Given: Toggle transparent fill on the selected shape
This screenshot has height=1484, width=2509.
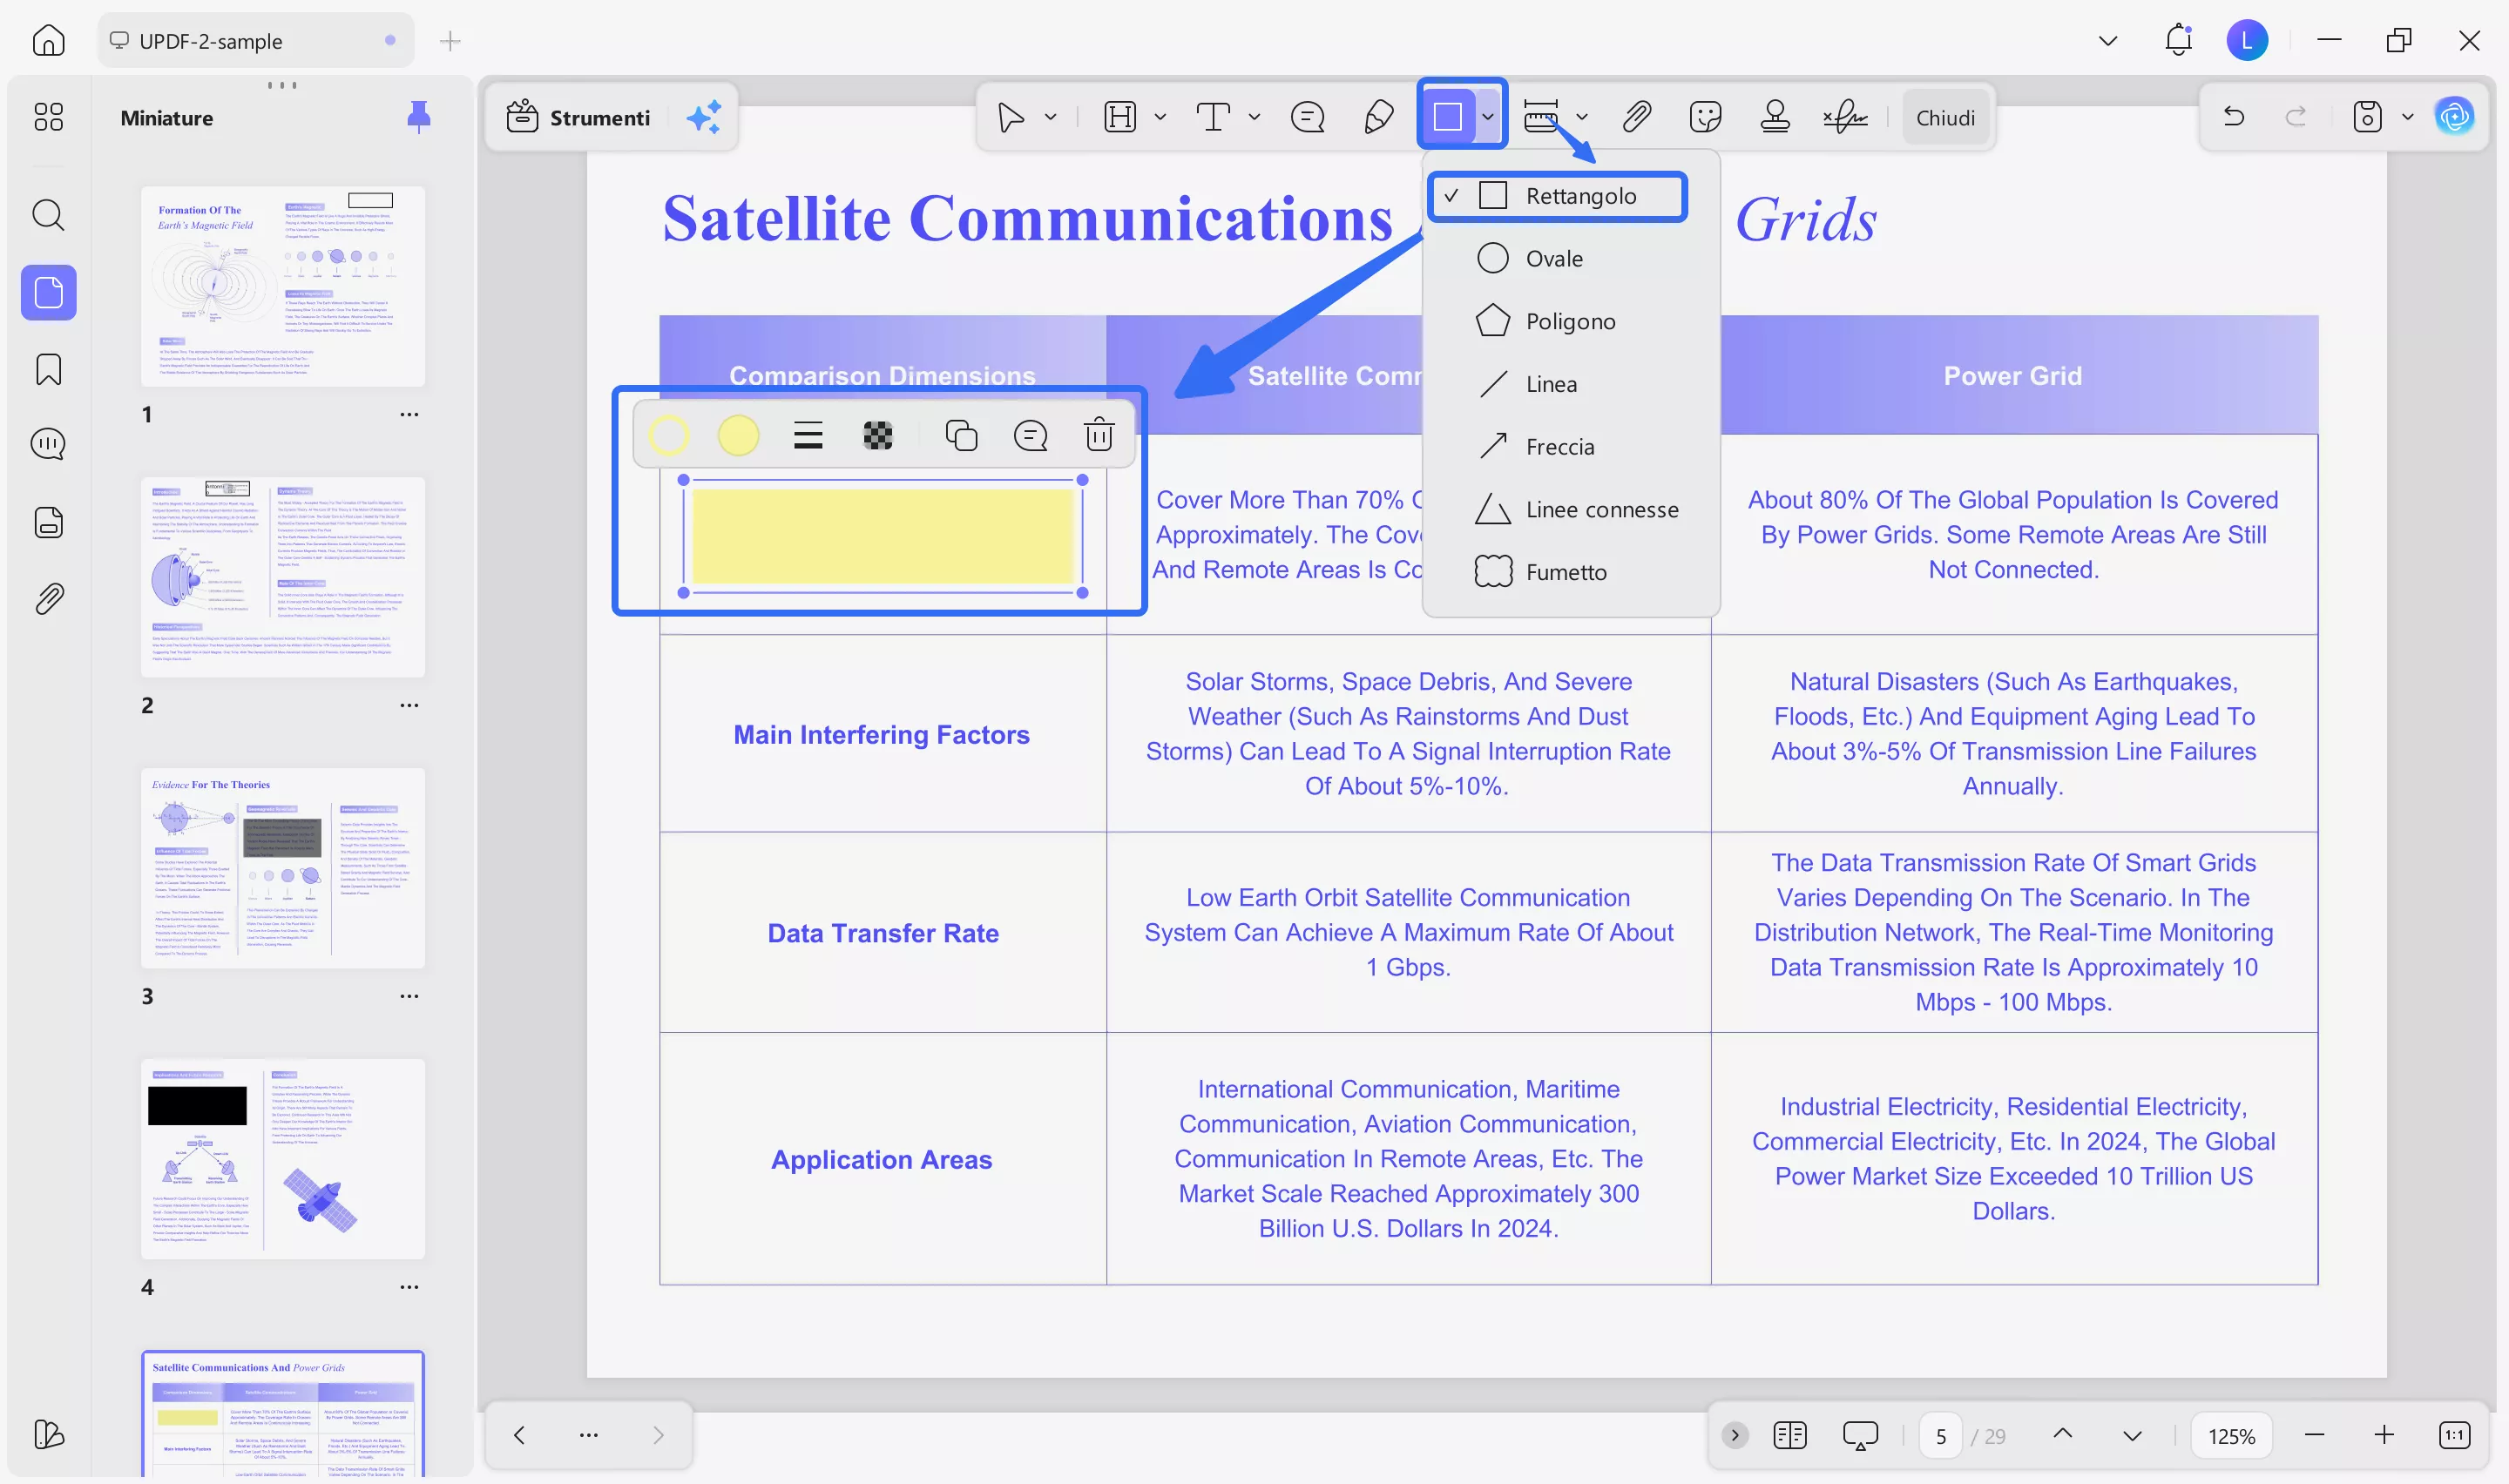Looking at the screenshot, I should pos(877,434).
